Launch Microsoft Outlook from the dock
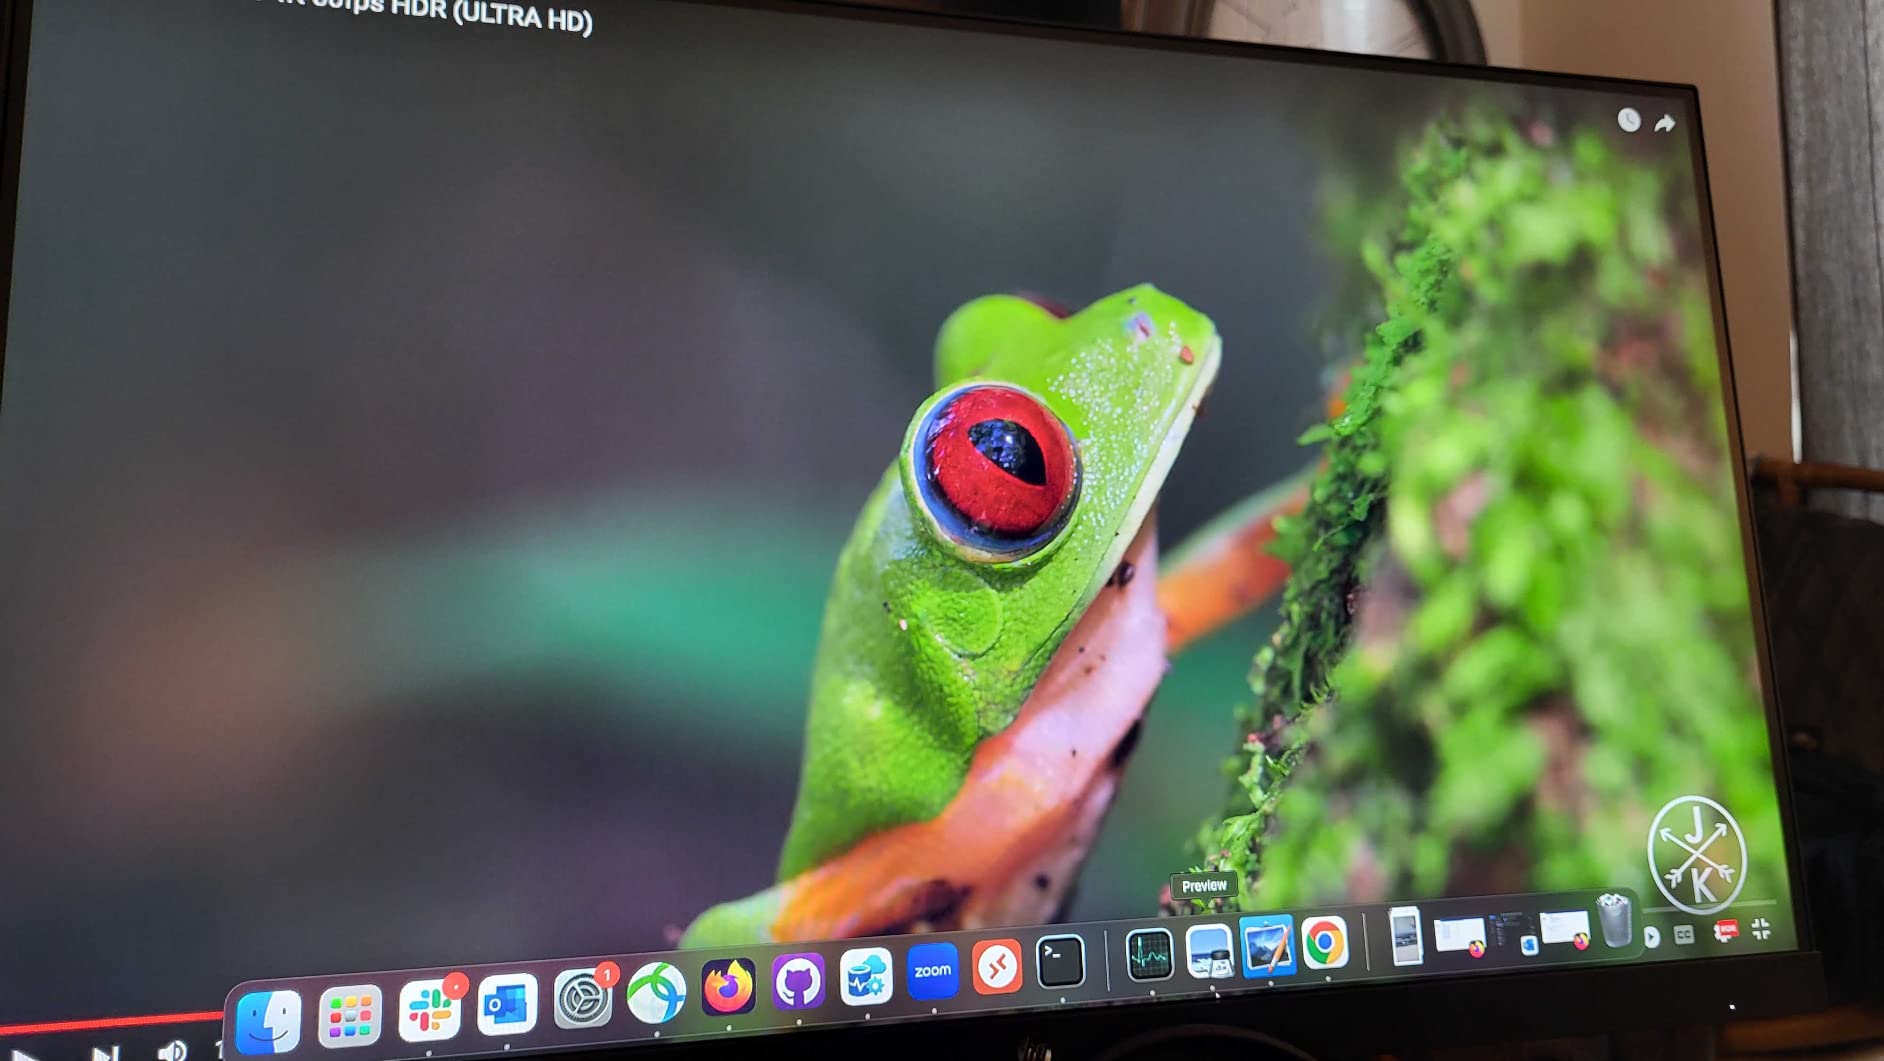 (x=506, y=1003)
